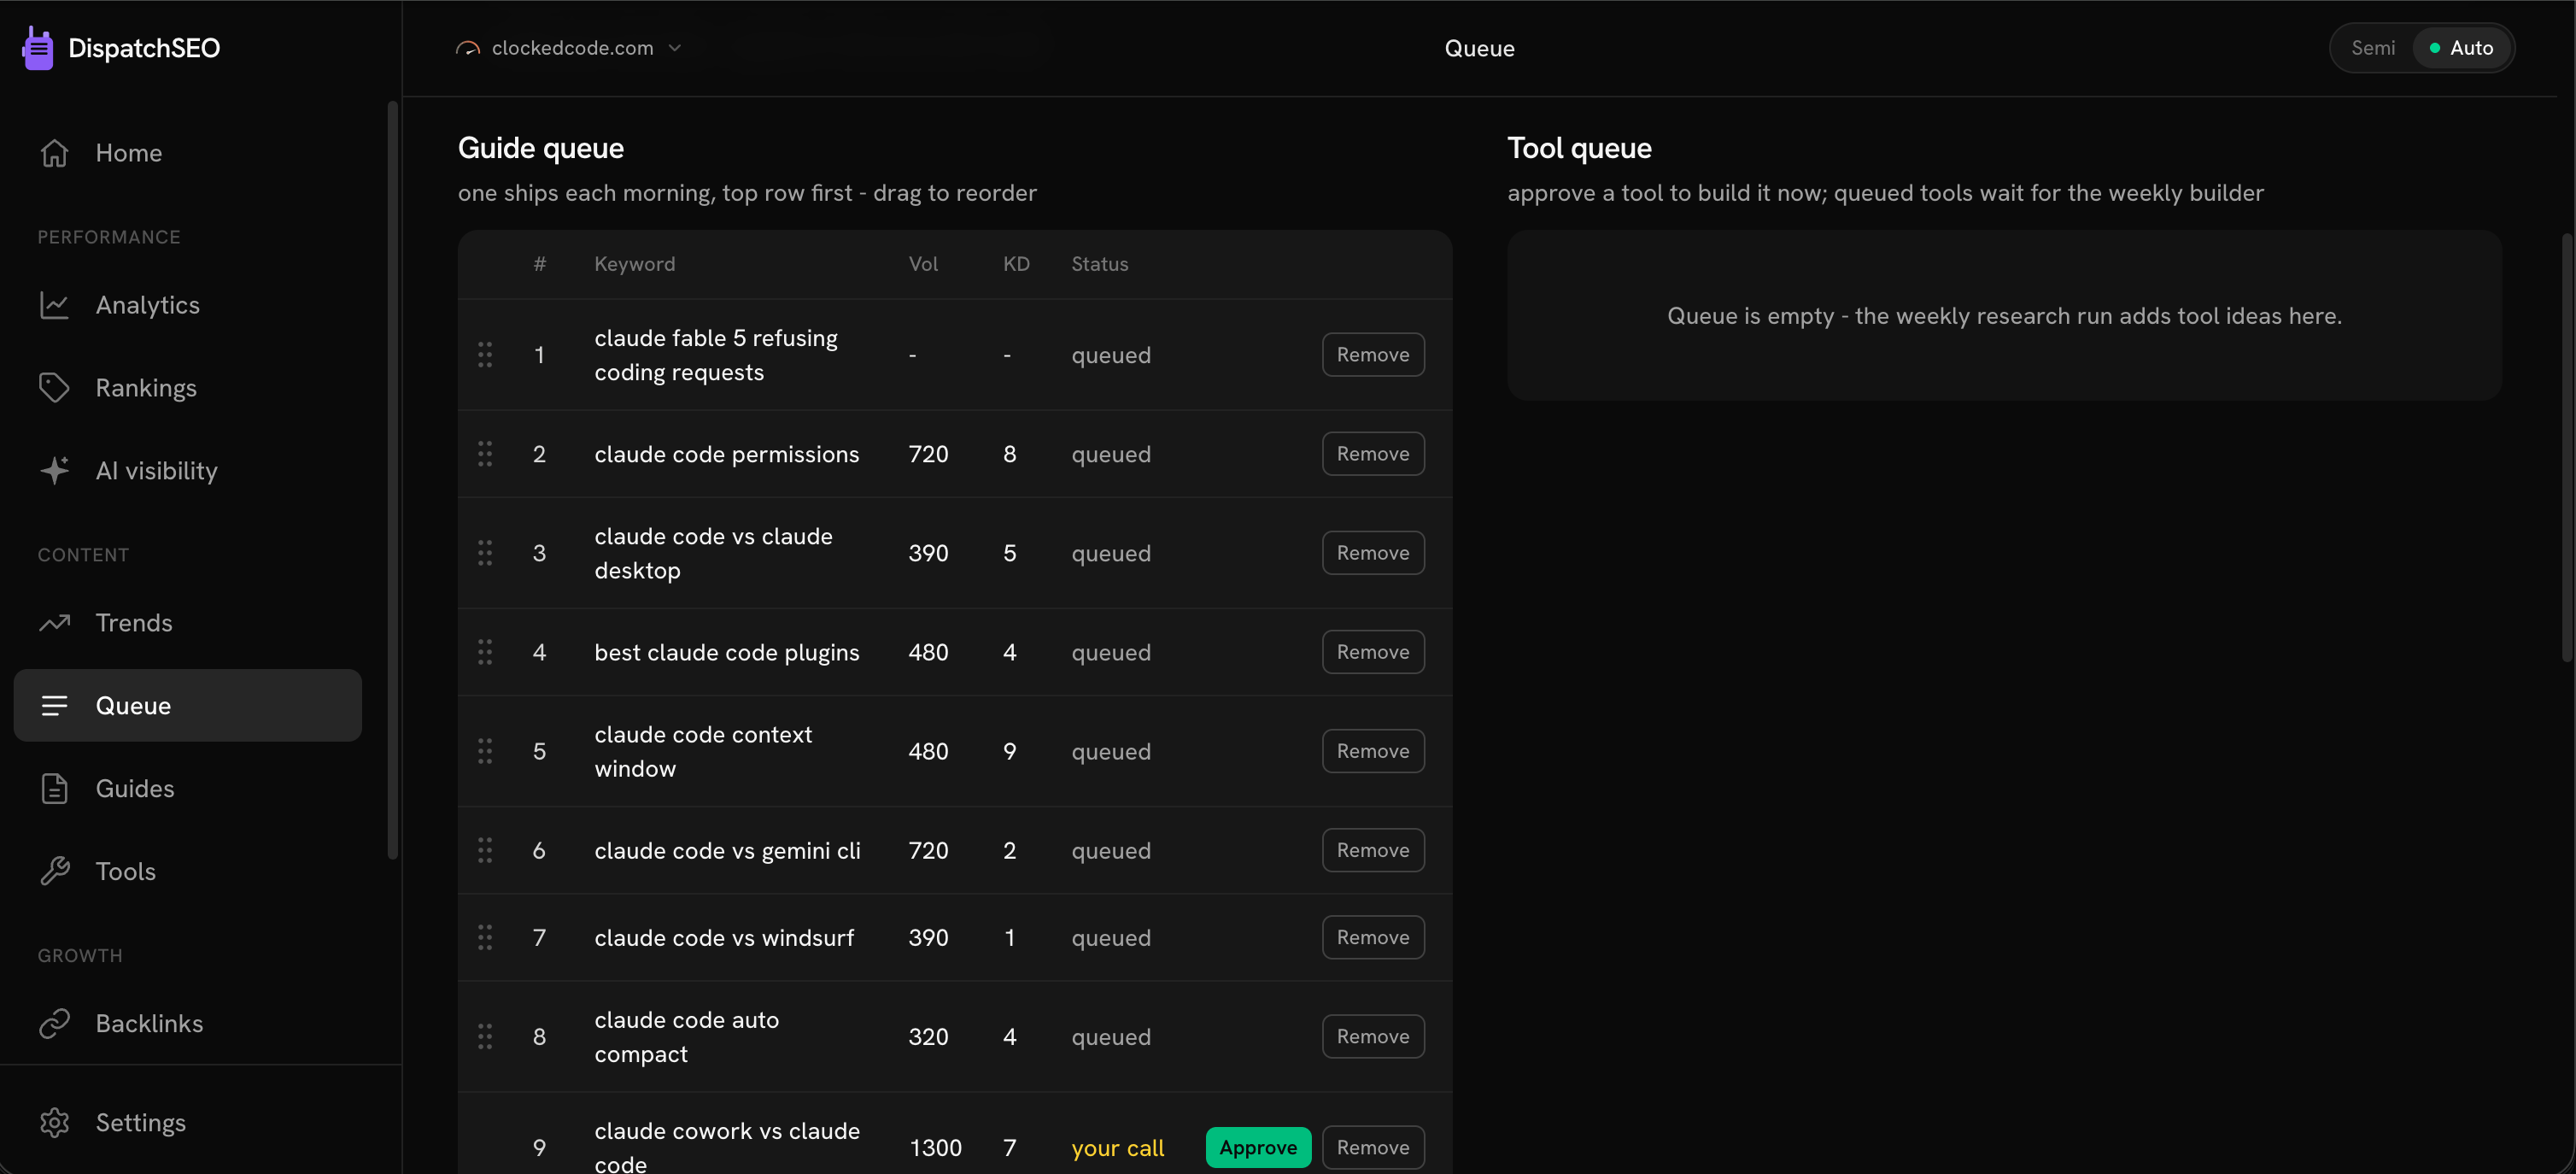Click the AI visibility sparkle icon
The image size is (2576, 1174).
click(x=54, y=470)
